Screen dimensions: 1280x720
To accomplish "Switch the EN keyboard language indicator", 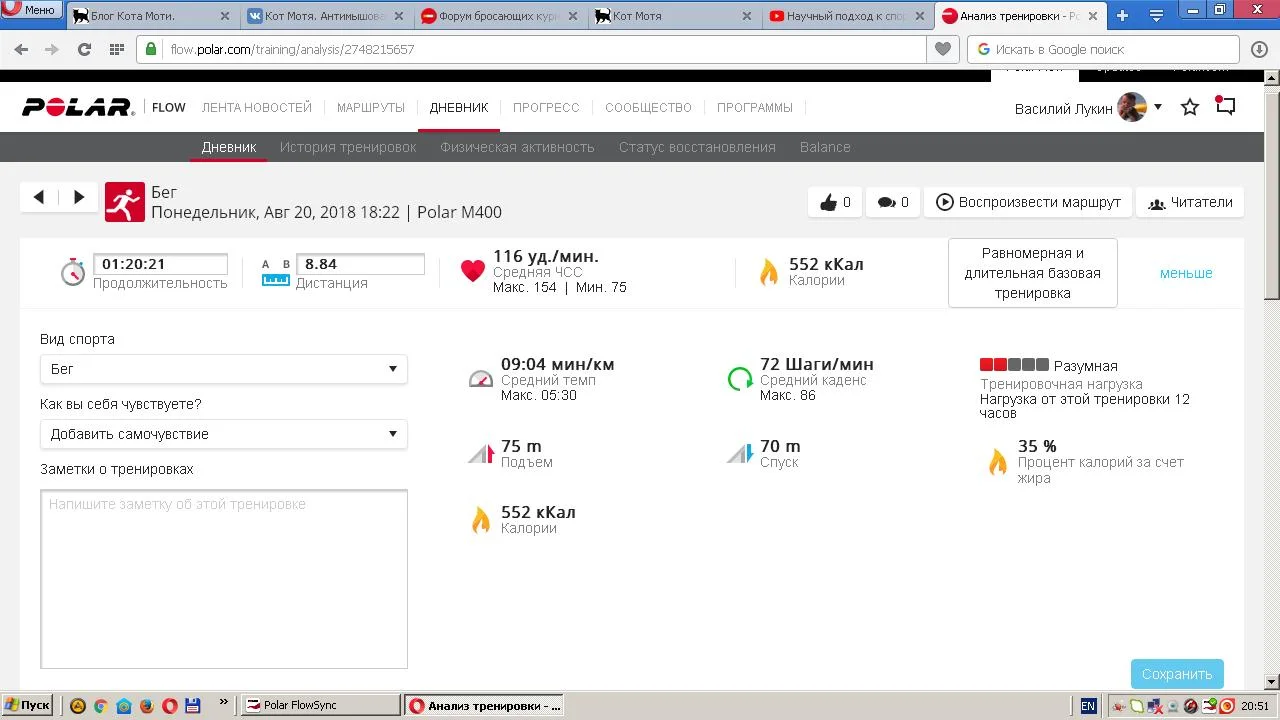I will 1088,706.
